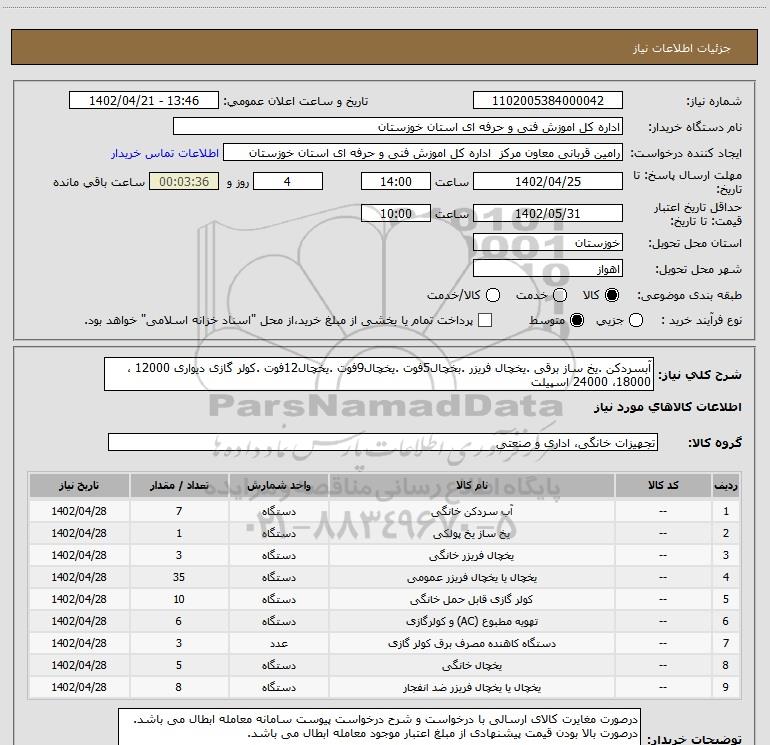Select item آب سردکن خانگی
Screen dimensions: 770x745
click(x=471, y=511)
